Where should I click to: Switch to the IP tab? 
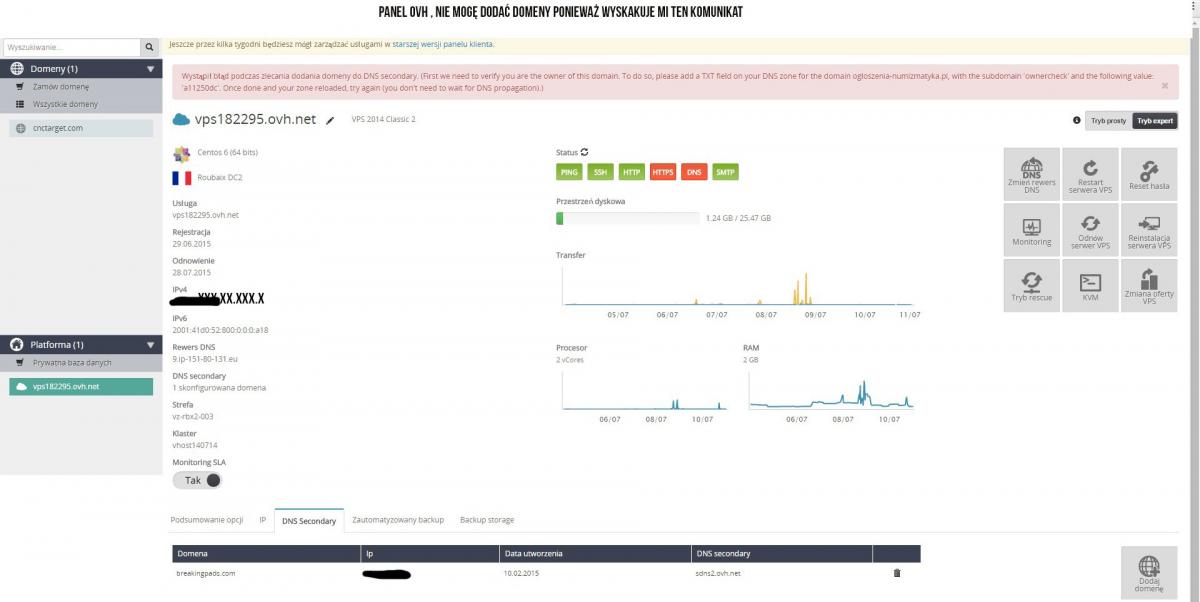click(x=263, y=520)
